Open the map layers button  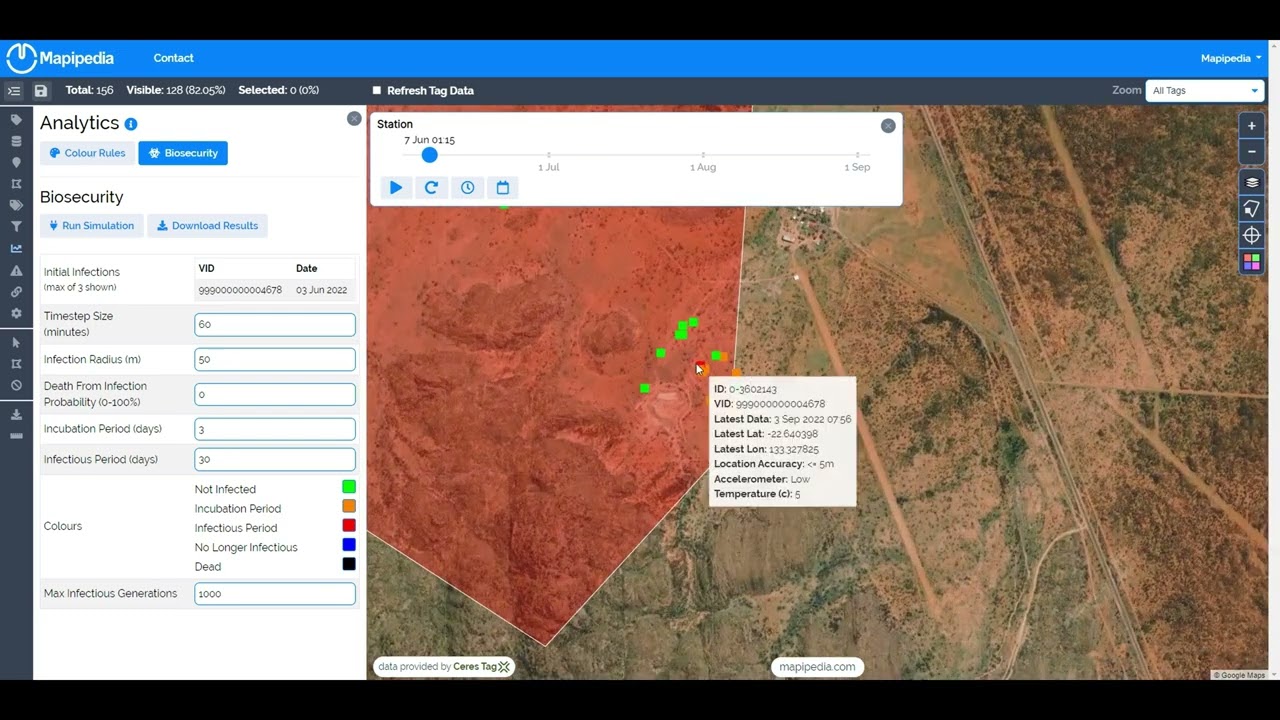[1251, 183]
